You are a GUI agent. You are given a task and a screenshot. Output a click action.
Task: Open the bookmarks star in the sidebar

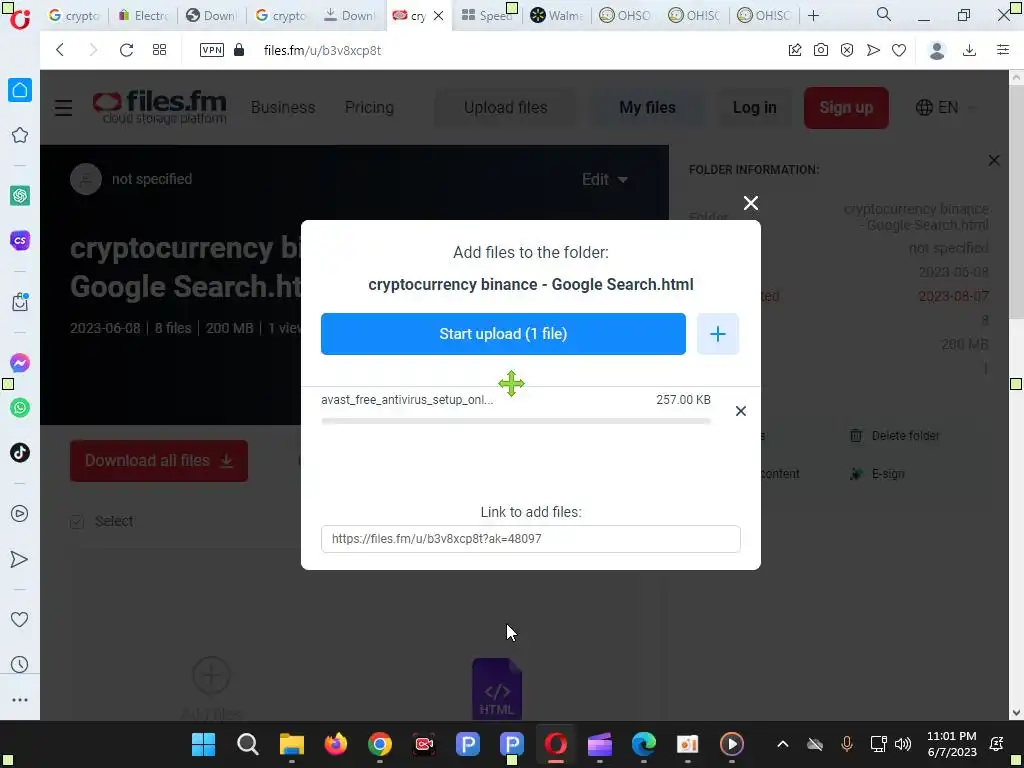pos(20,135)
